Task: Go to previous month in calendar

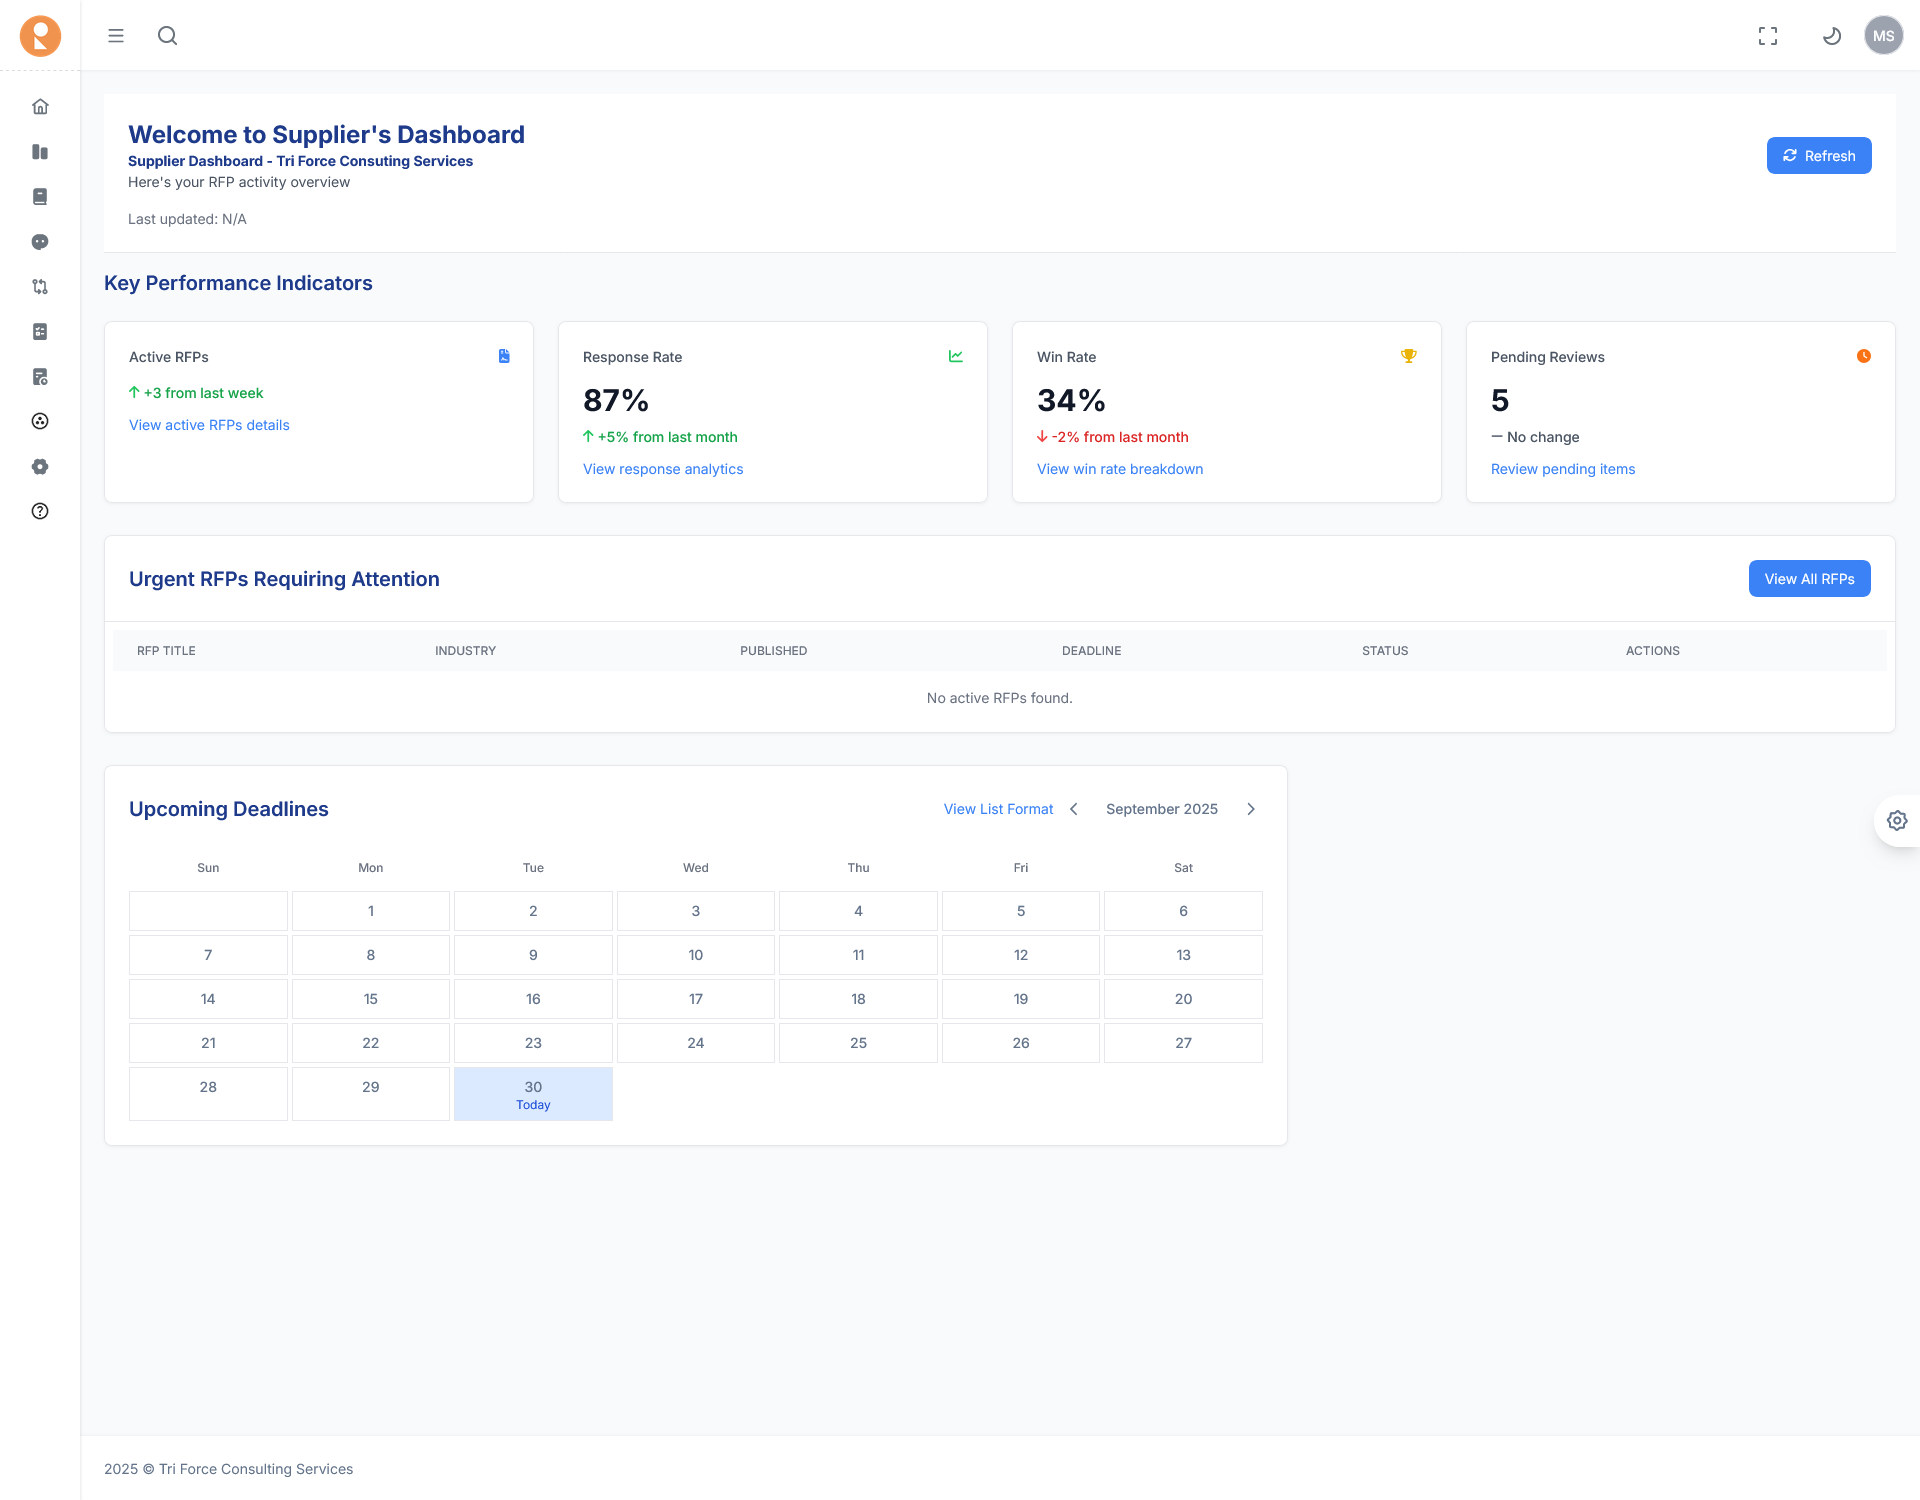Action: click(1074, 808)
